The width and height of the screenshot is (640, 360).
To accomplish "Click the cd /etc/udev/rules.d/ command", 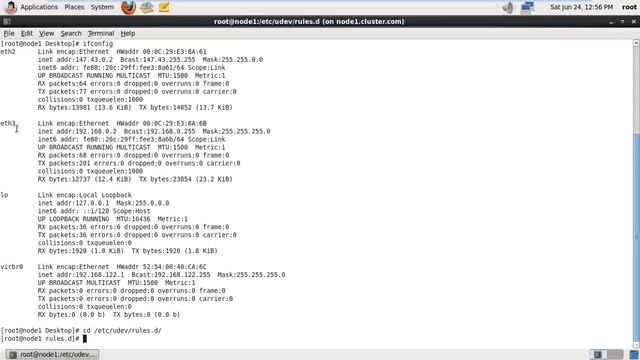I will click(122, 331).
